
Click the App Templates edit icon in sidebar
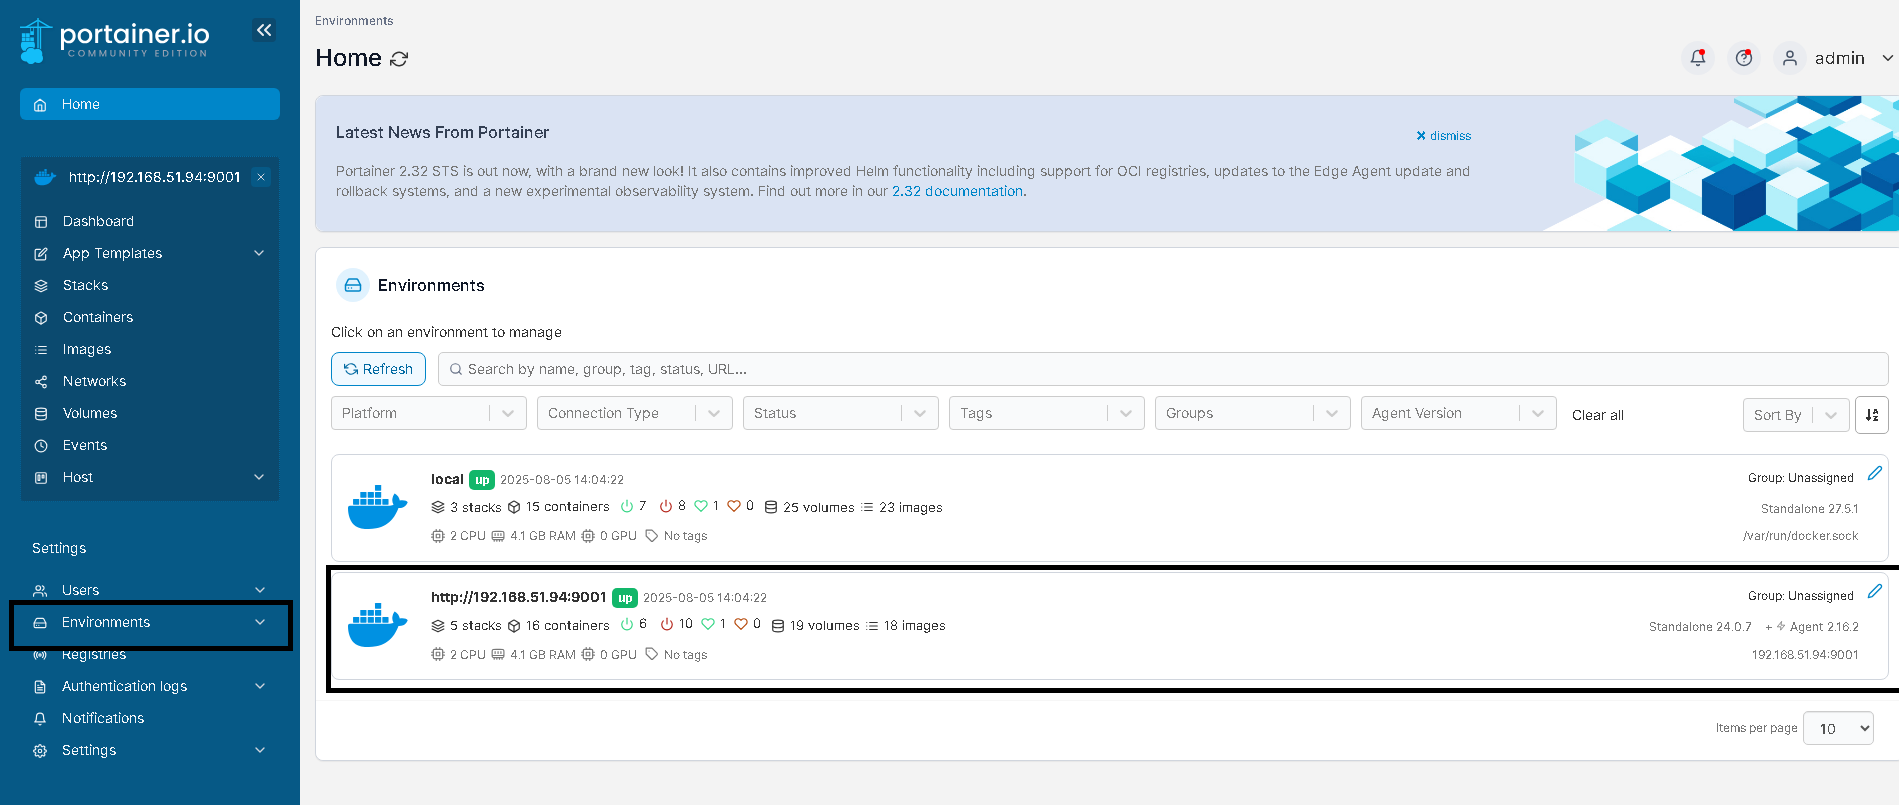coord(41,254)
